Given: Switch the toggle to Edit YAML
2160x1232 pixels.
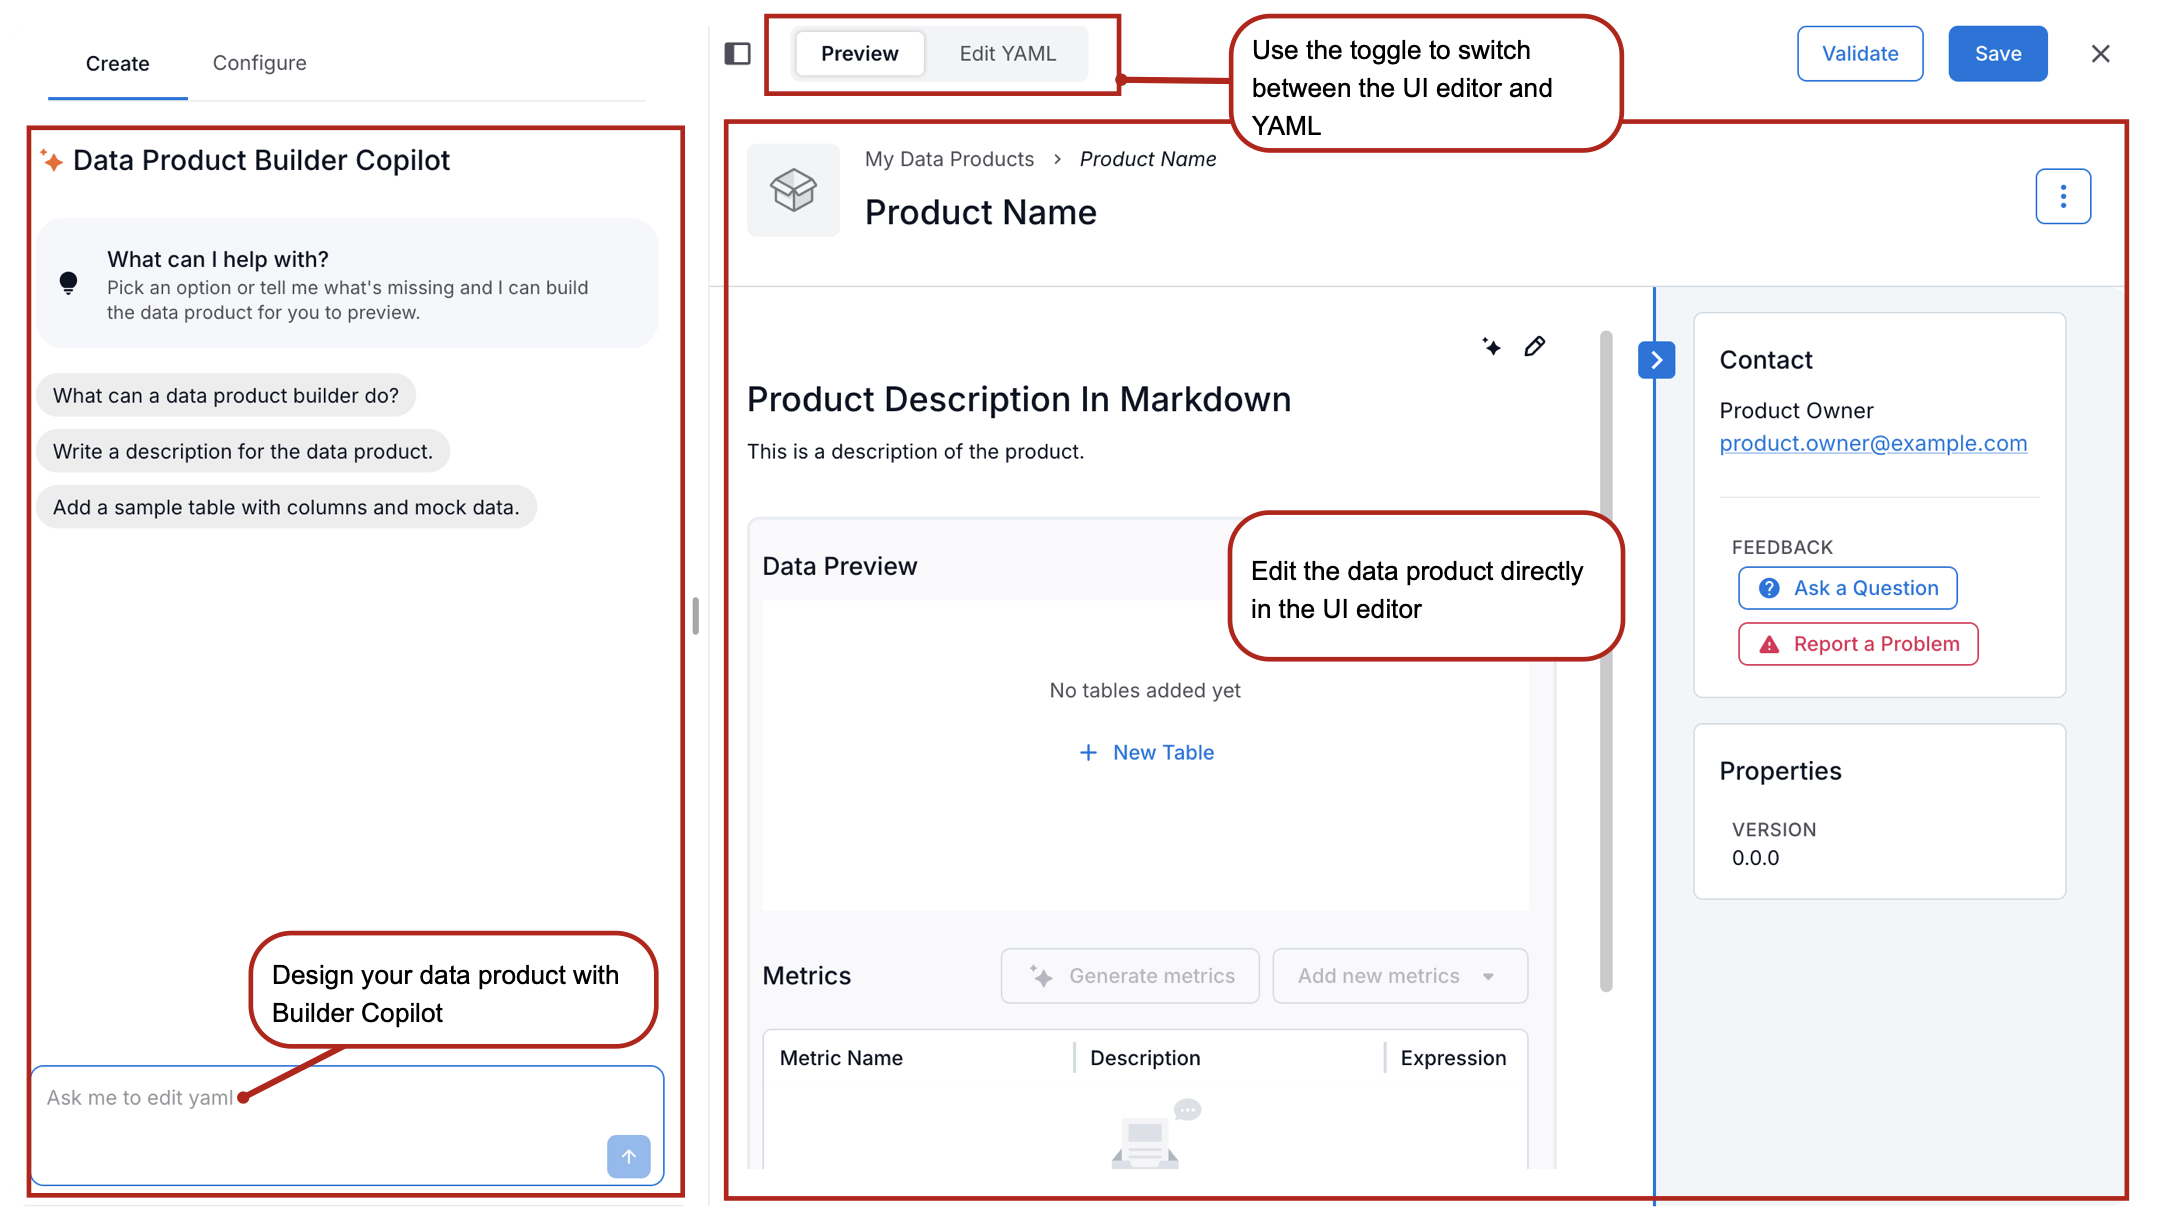Looking at the screenshot, I should (x=1007, y=54).
